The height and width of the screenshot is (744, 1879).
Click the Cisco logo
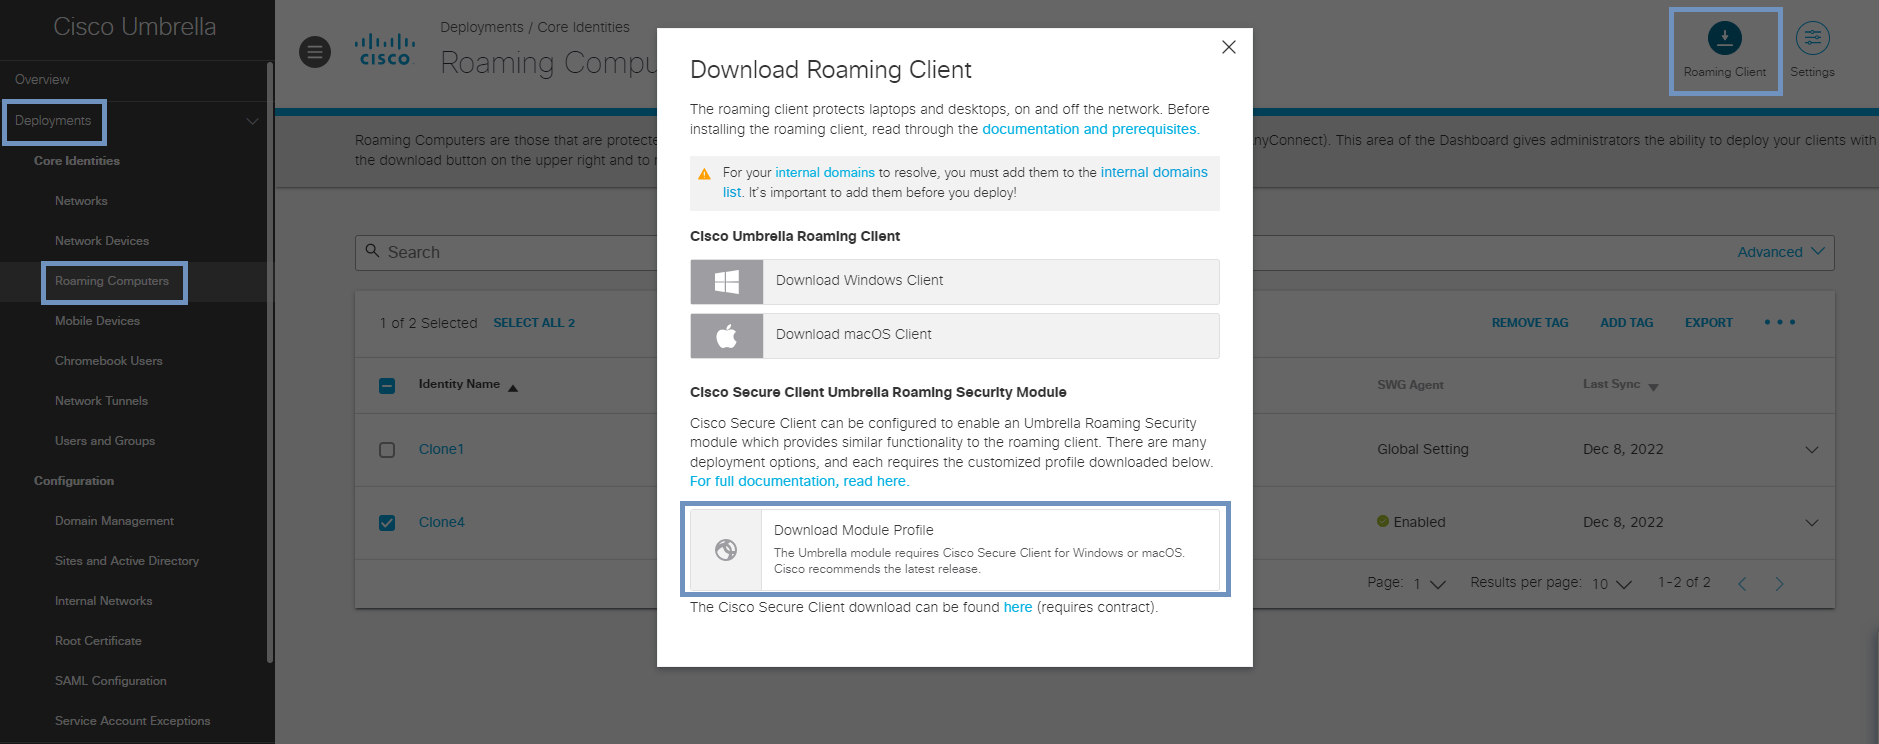[x=385, y=49]
